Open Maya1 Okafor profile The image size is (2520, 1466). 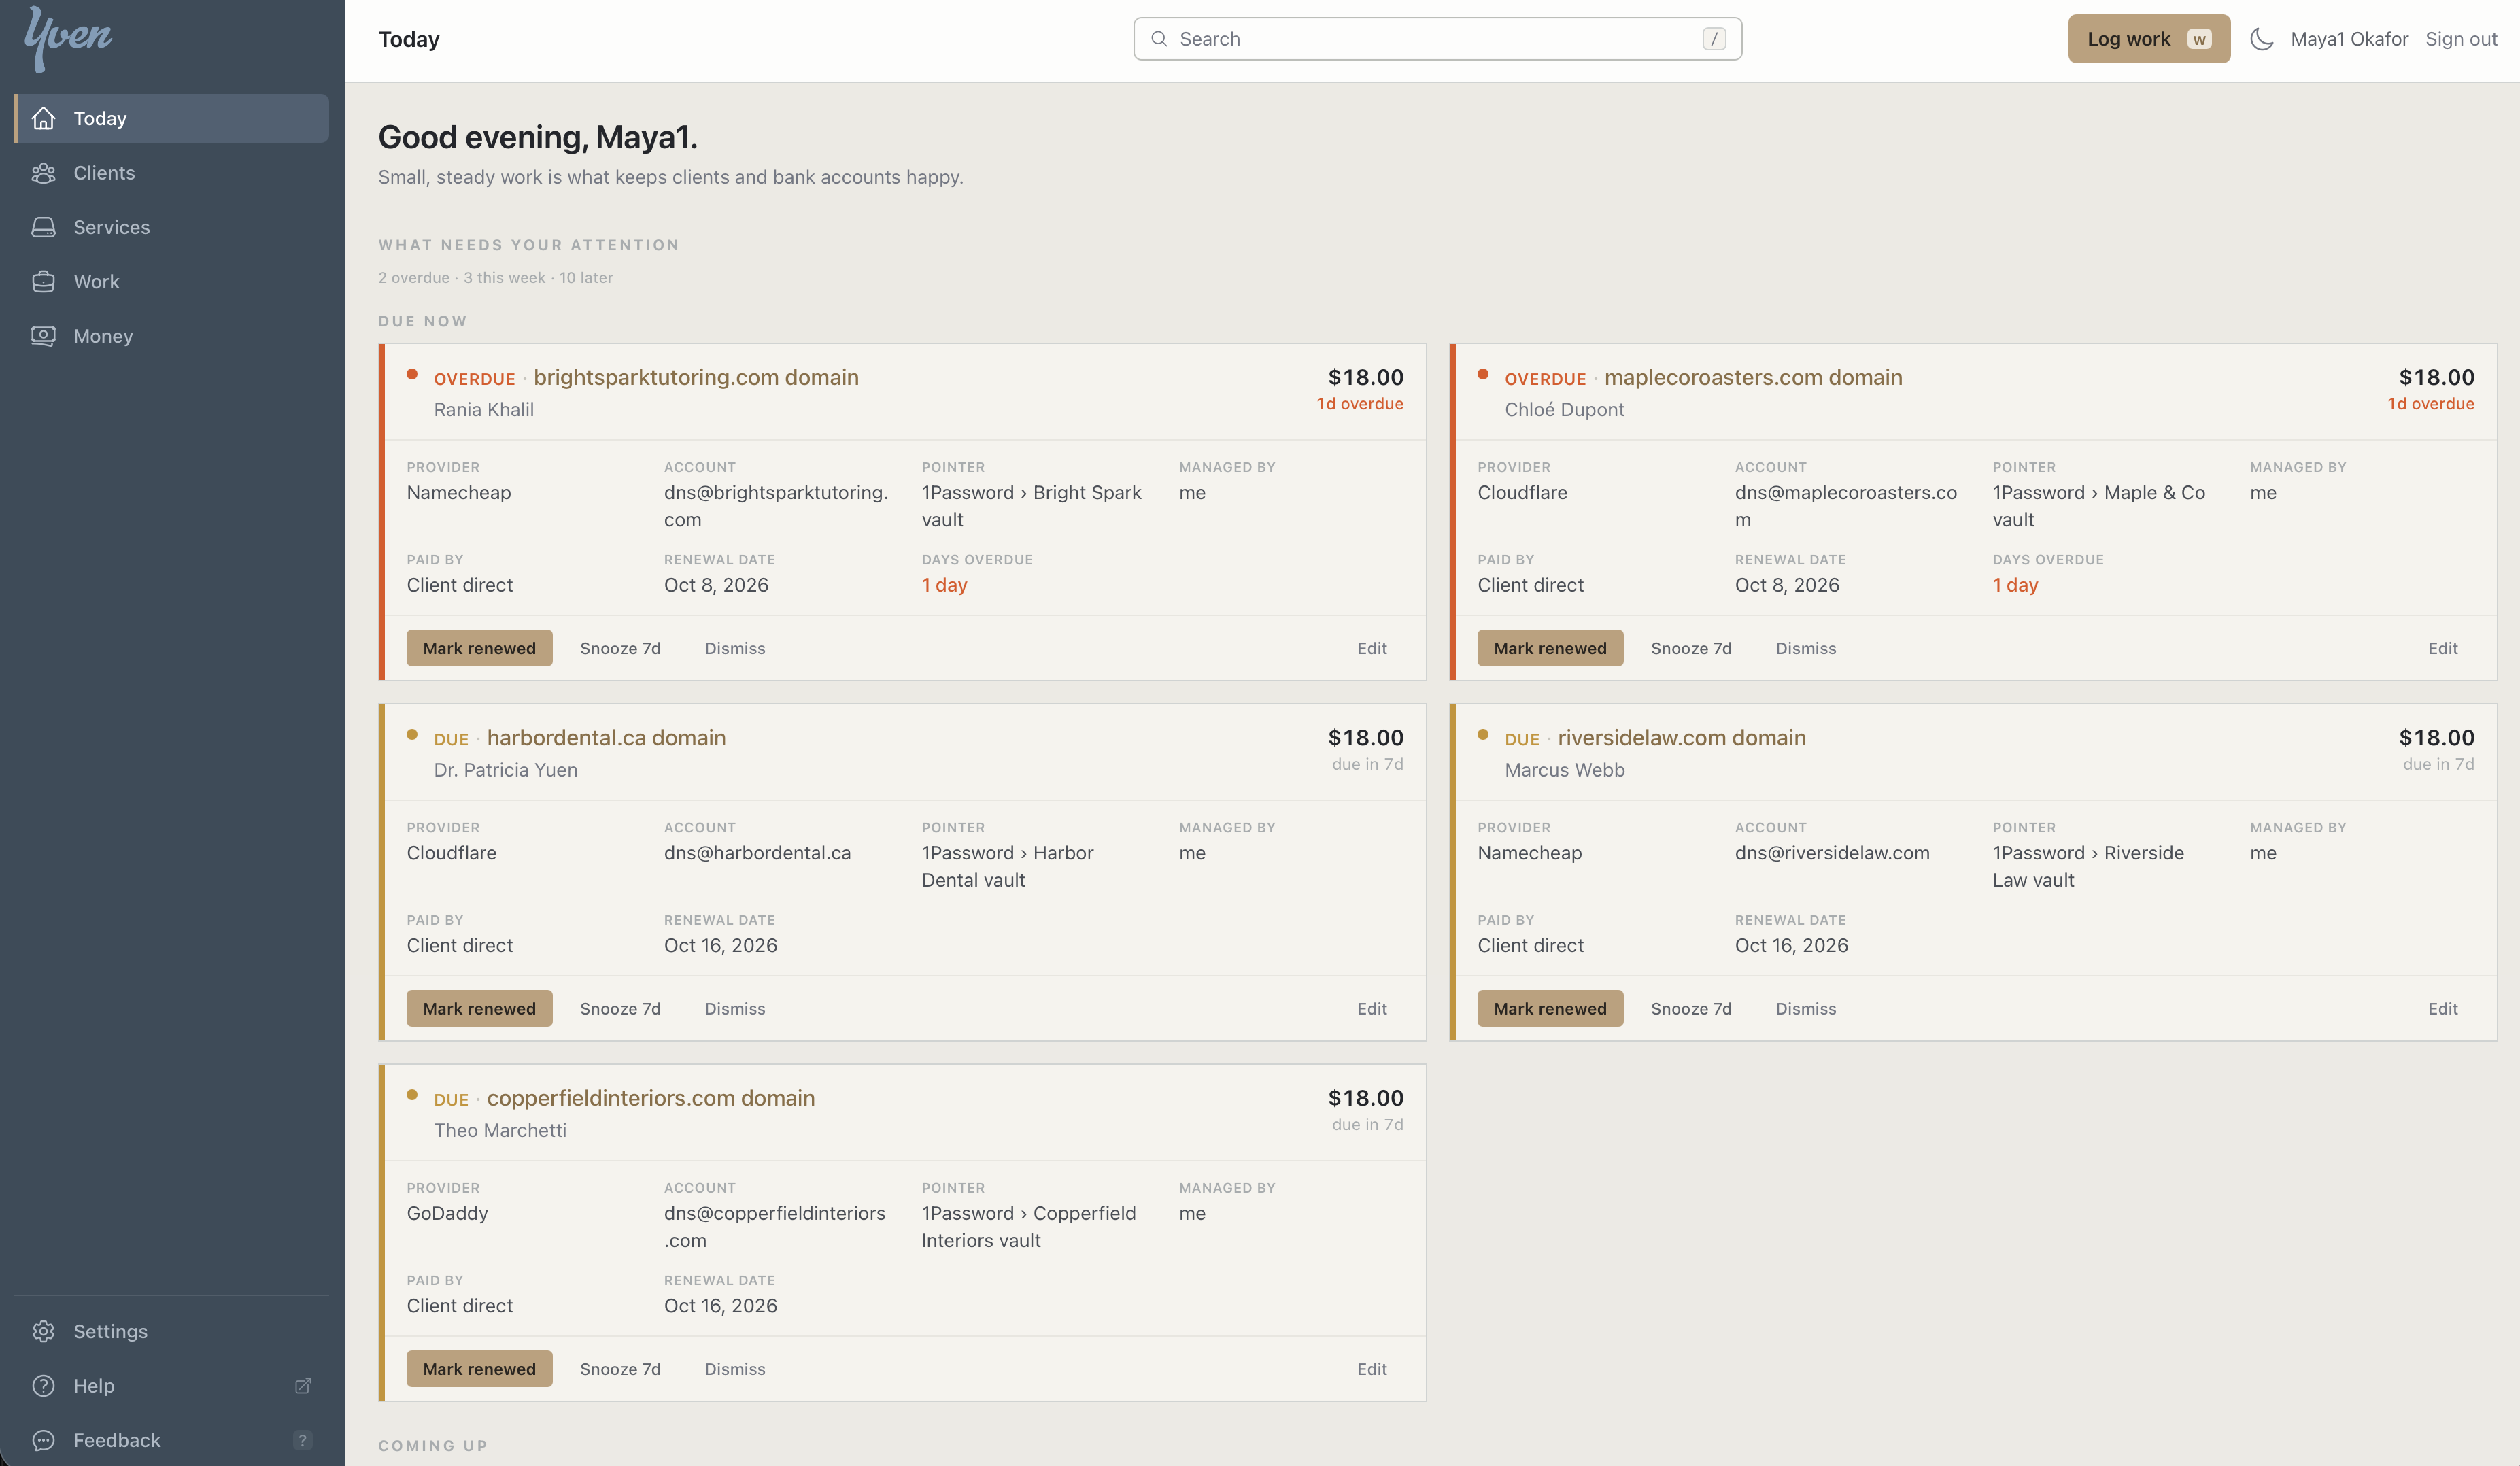2348,39
